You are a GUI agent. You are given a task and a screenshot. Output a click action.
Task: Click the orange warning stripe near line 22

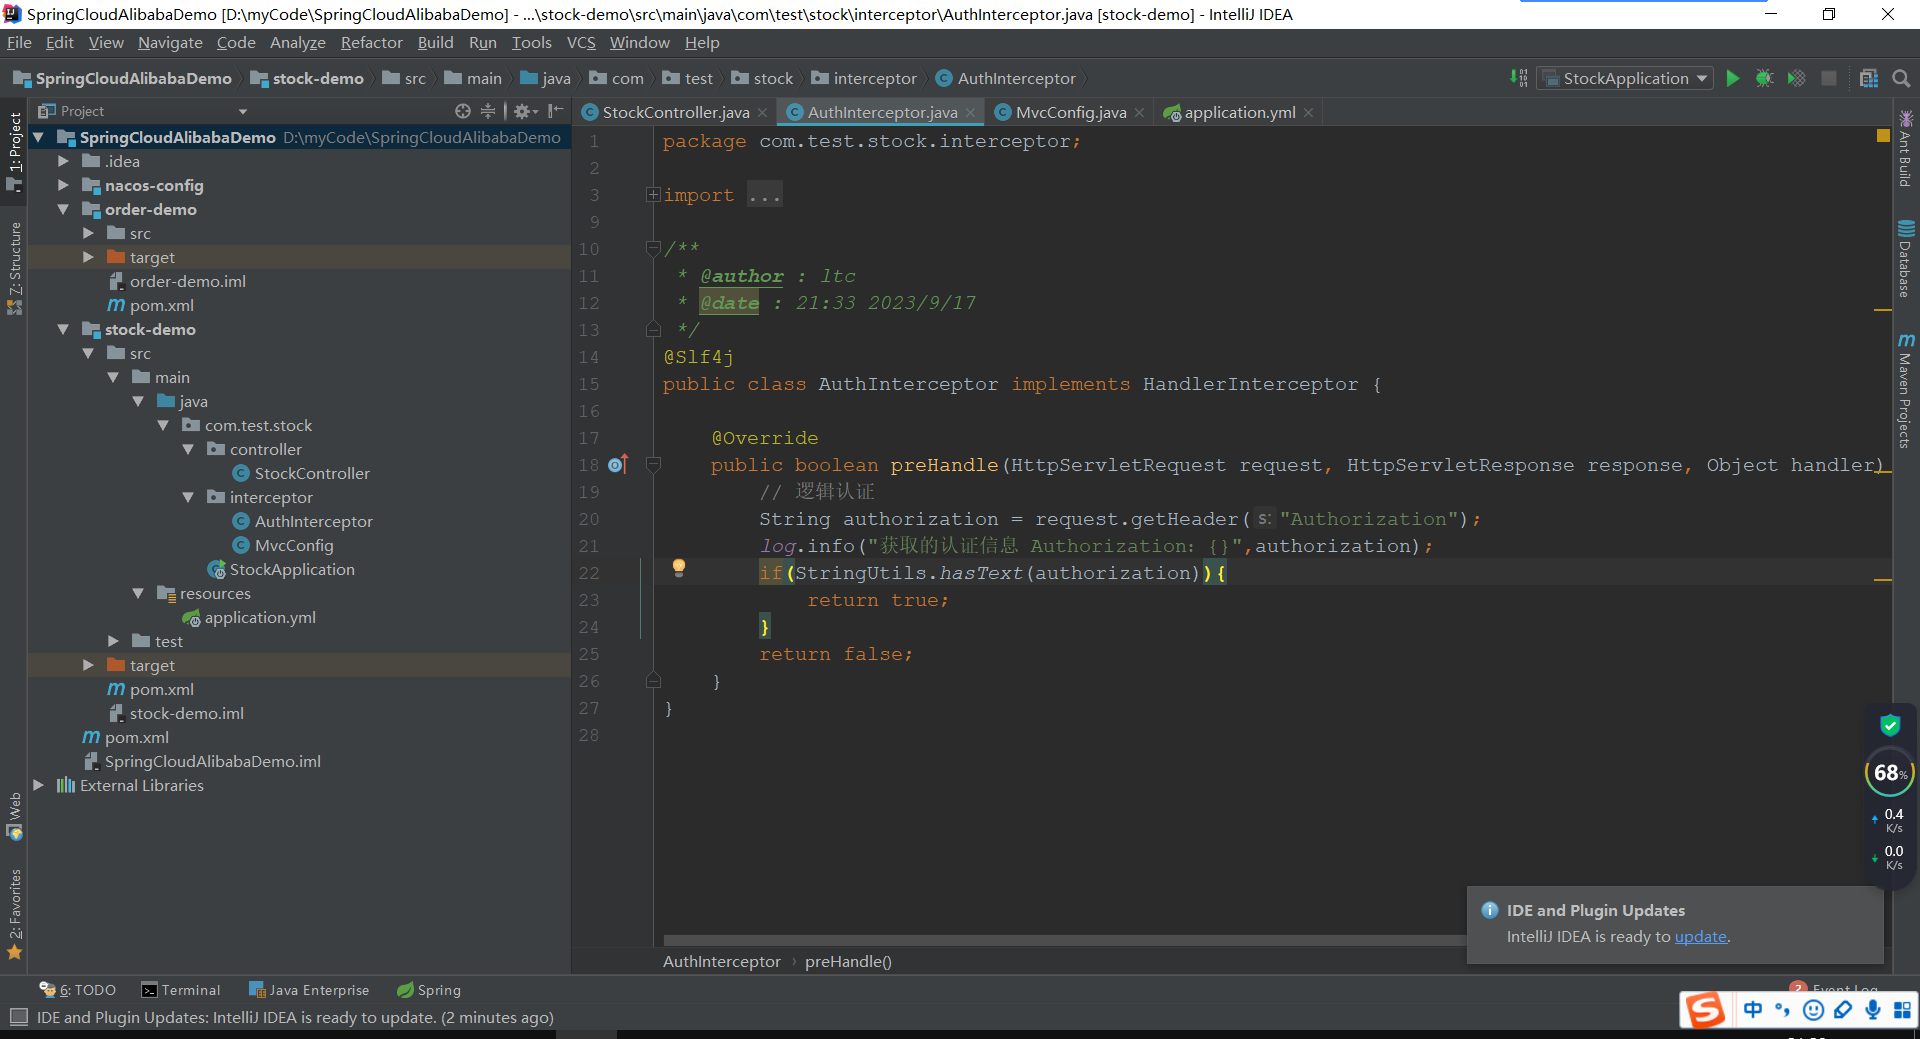(x=1883, y=579)
